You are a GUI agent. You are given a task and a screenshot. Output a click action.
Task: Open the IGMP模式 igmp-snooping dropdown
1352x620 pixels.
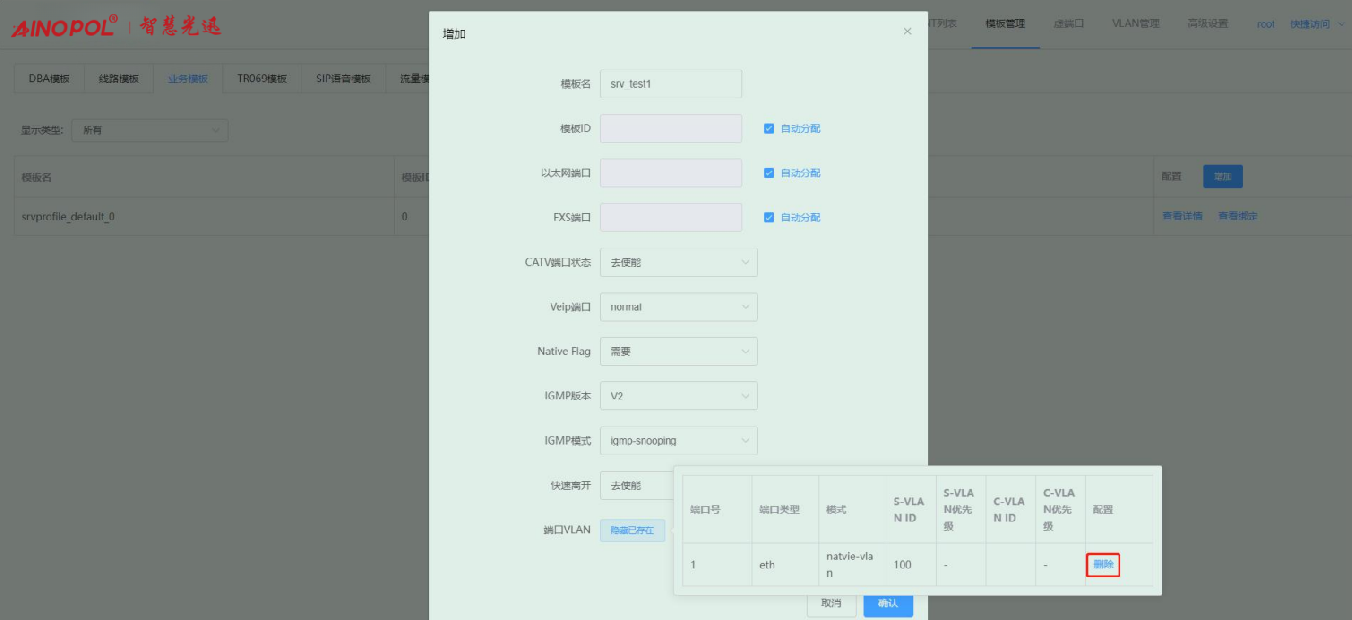[x=678, y=440]
